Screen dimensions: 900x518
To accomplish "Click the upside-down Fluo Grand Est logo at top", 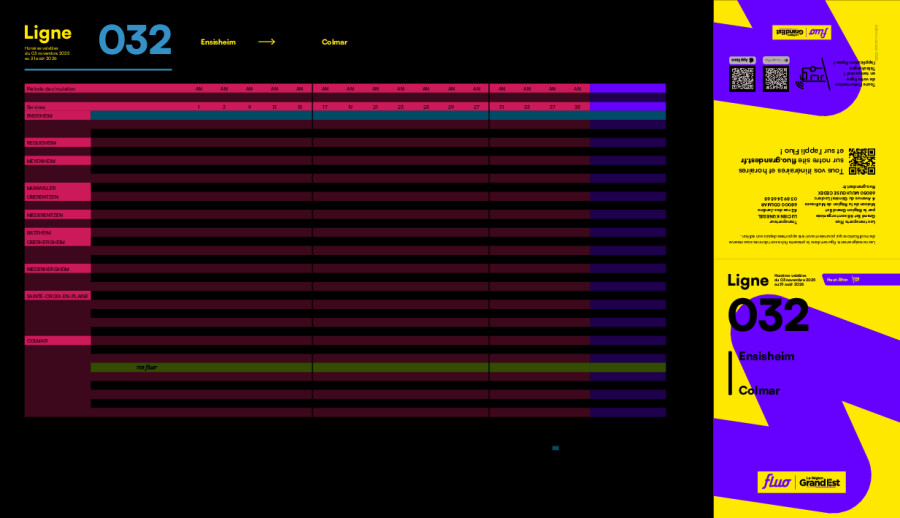I will [802, 32].
